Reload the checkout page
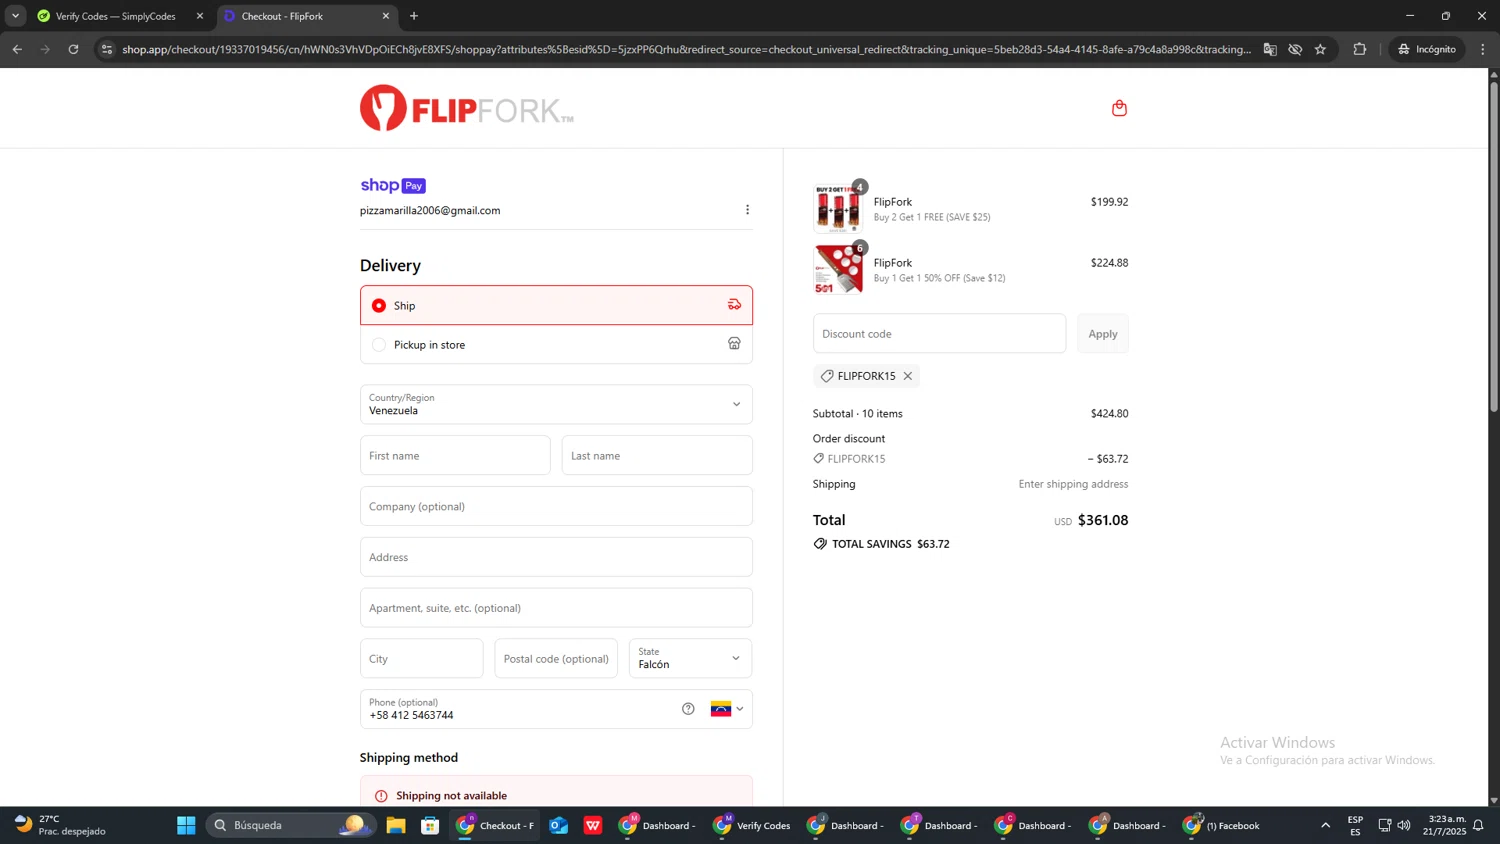 tap(73, 49)
